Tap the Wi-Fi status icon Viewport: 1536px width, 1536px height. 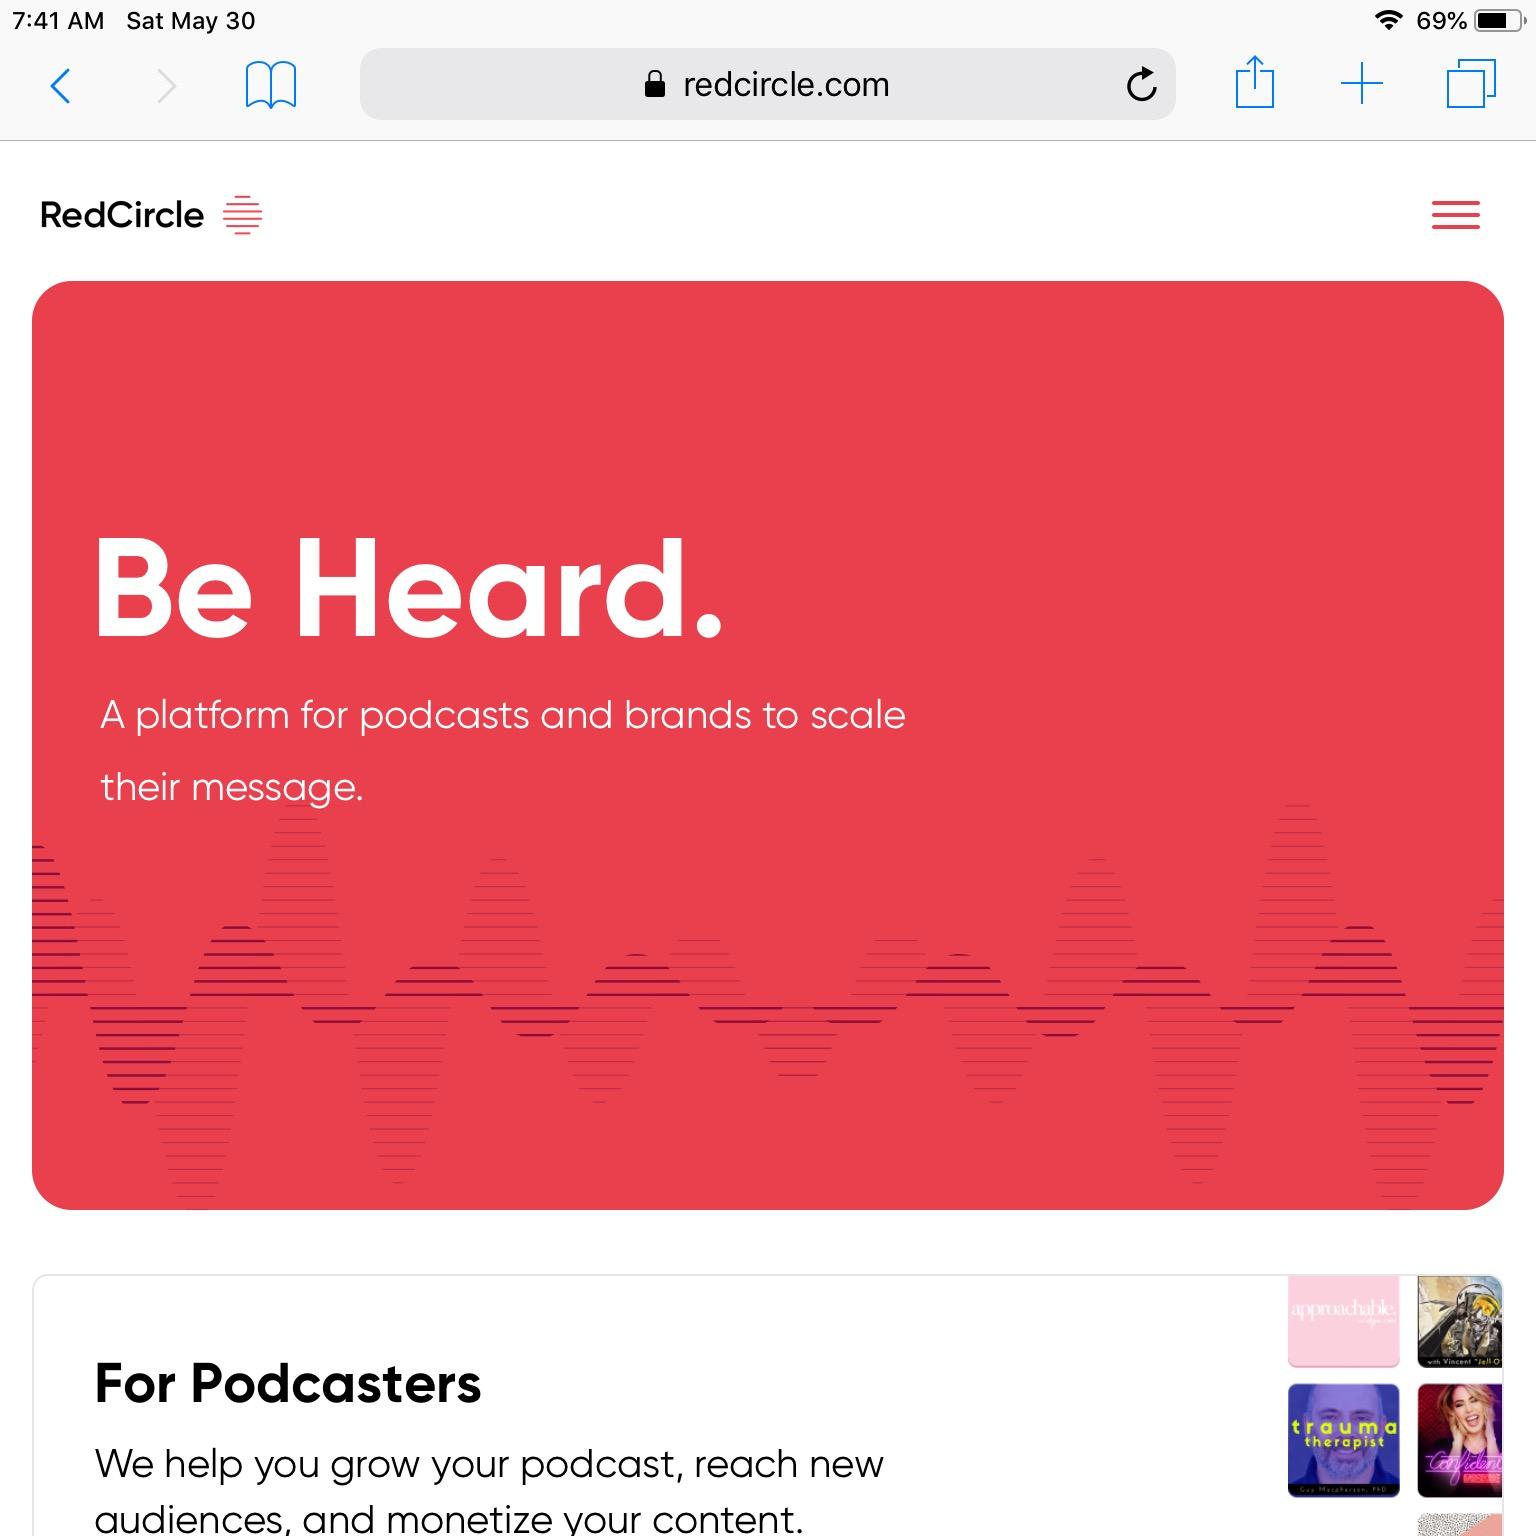point(1388,20)
